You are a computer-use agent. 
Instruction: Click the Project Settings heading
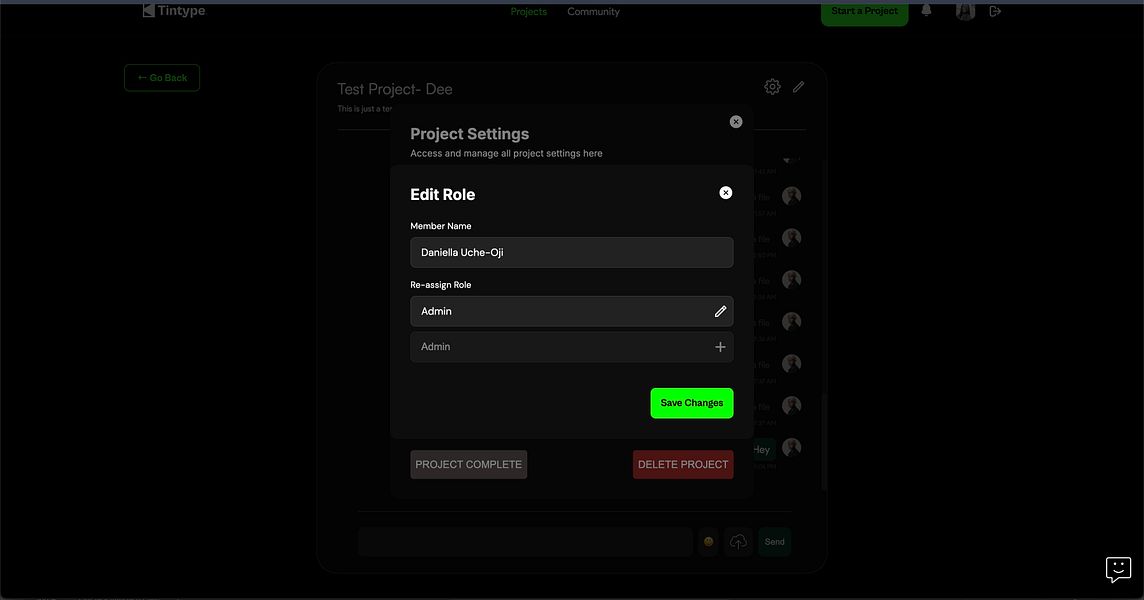click(469, 134)
